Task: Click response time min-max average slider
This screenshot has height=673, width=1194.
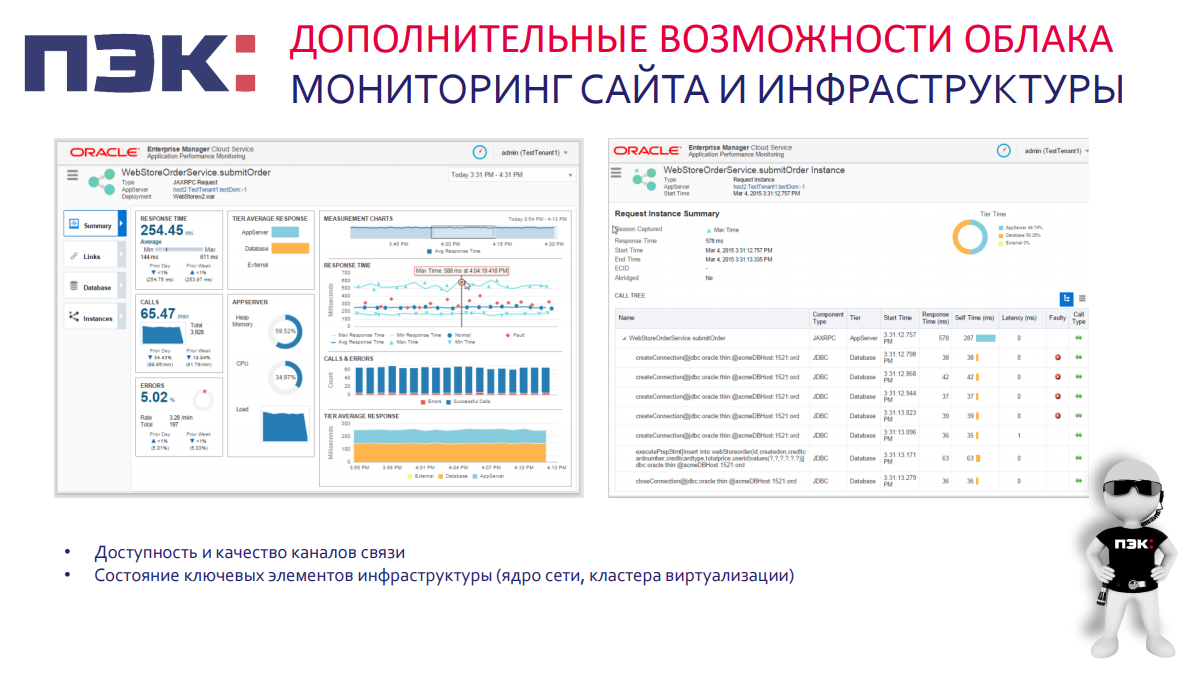Action: (180, 249)
